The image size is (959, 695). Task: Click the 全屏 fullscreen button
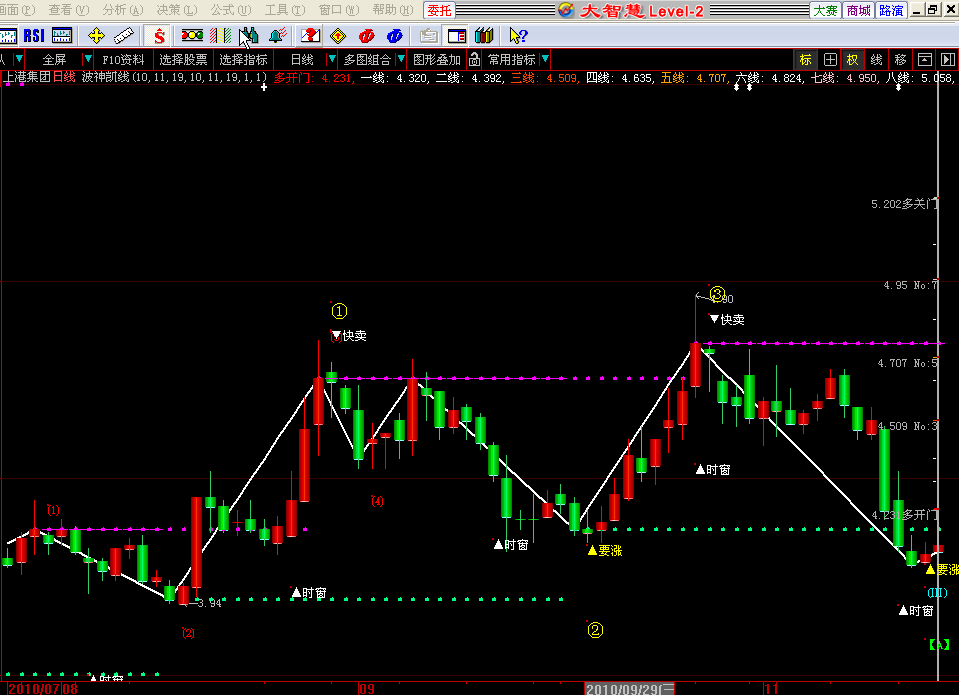tap(54, 59)
